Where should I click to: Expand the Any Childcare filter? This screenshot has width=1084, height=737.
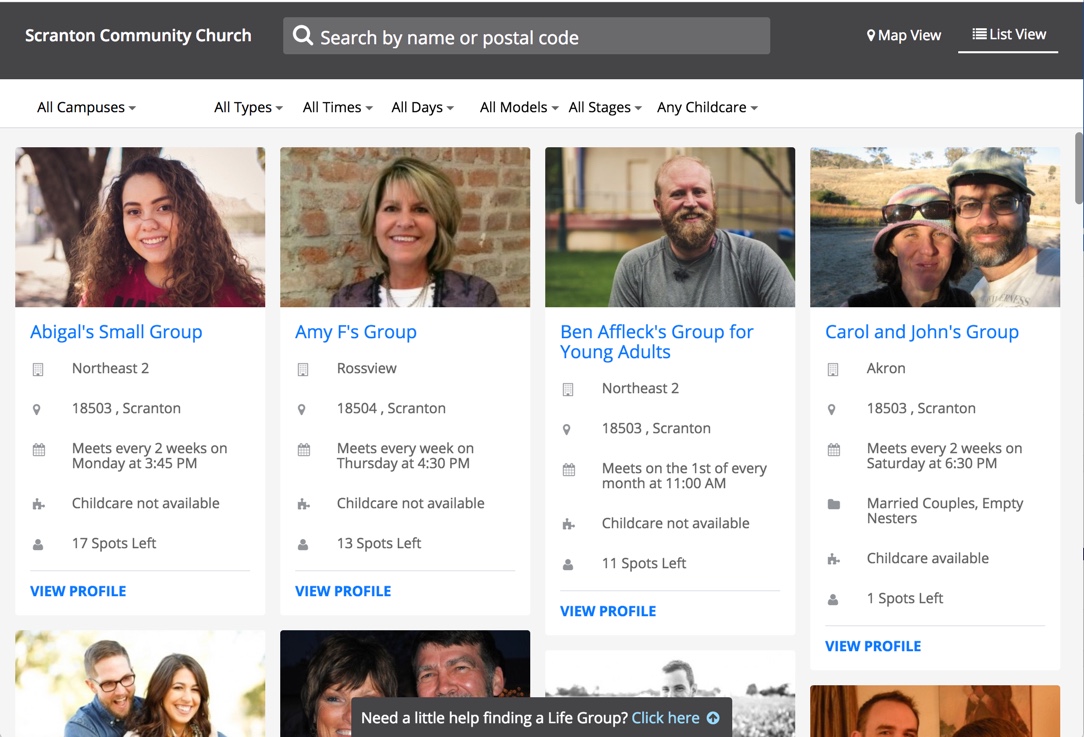707,107
